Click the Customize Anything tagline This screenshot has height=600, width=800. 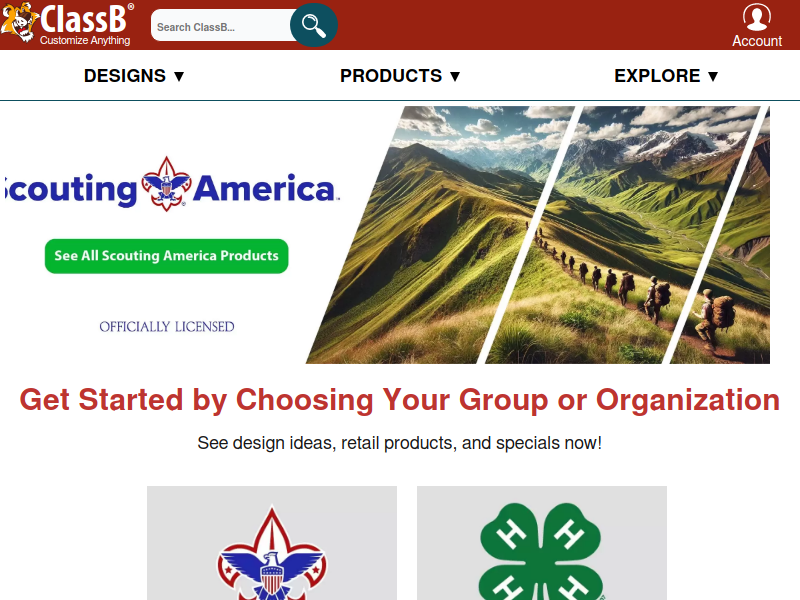point(85,40)
